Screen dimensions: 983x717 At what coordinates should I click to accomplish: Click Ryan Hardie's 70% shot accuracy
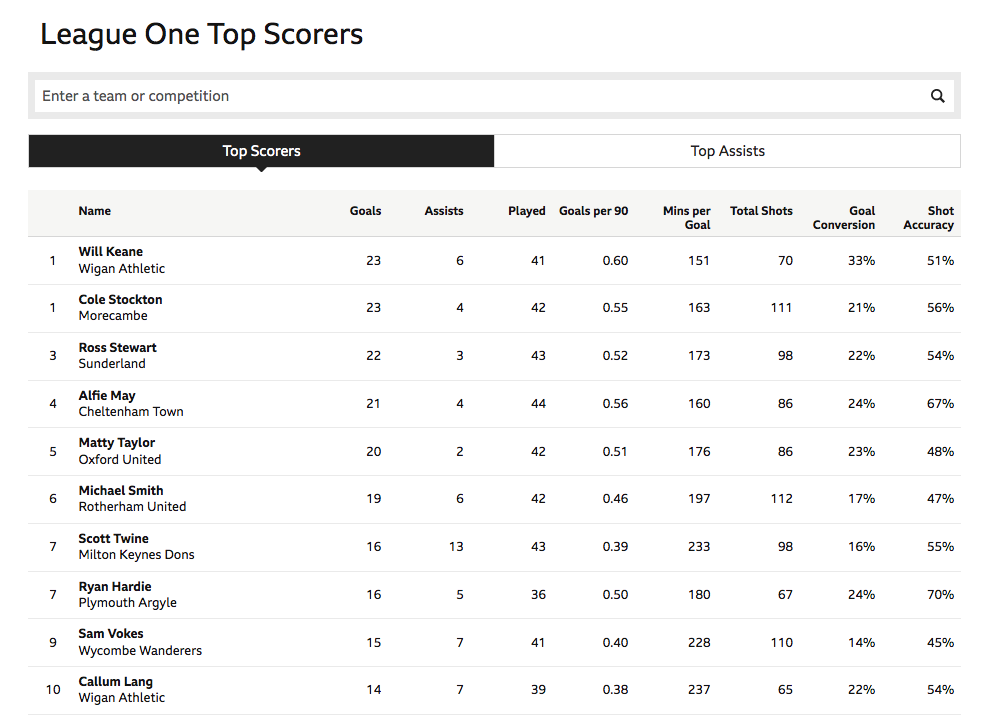click(940, 595)
